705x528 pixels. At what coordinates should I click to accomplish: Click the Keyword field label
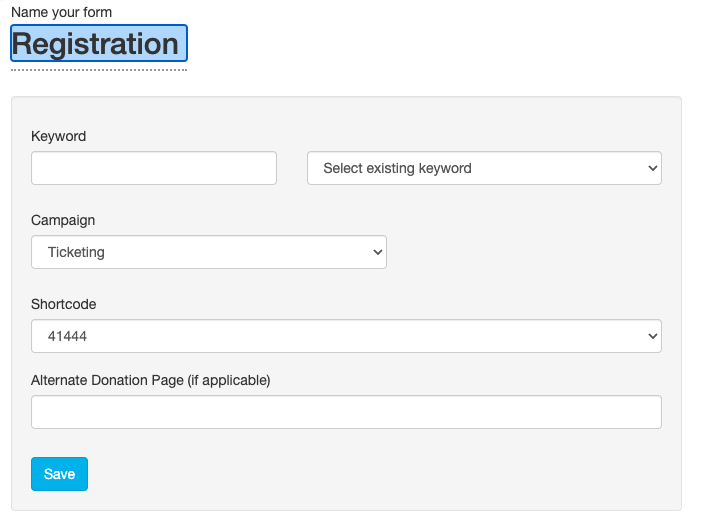59,136
